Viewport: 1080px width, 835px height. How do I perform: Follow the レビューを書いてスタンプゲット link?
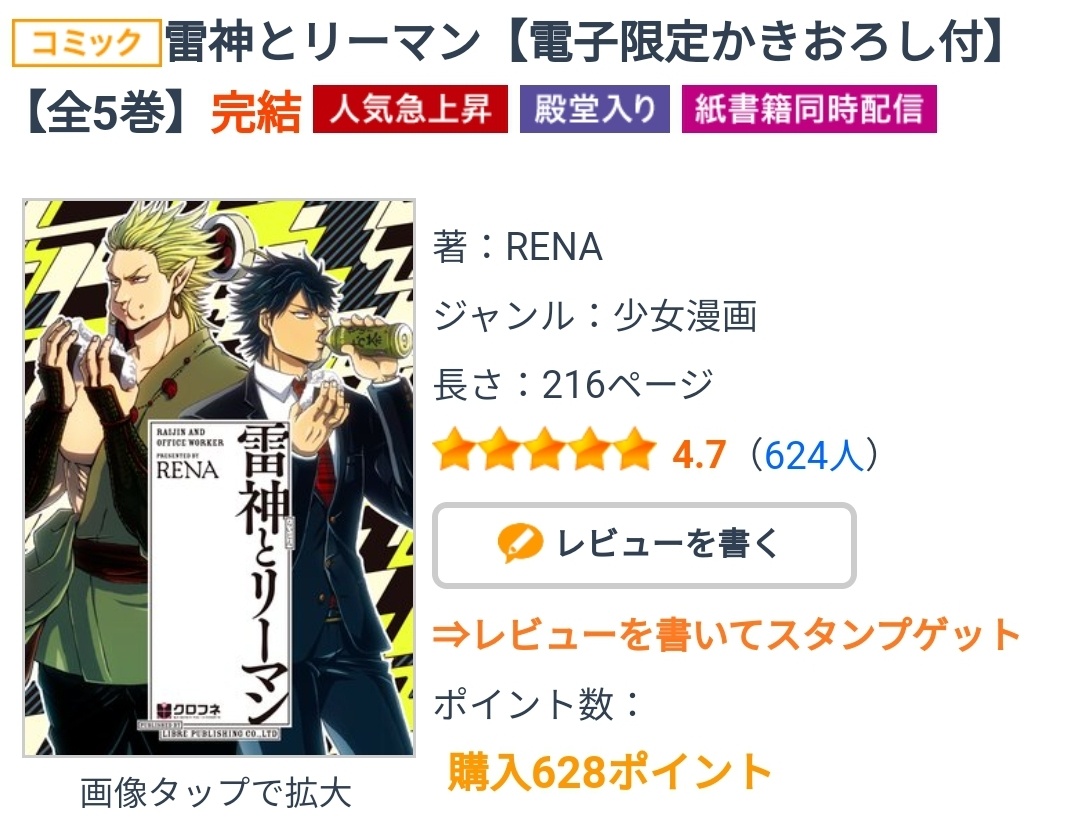(727, 635)
